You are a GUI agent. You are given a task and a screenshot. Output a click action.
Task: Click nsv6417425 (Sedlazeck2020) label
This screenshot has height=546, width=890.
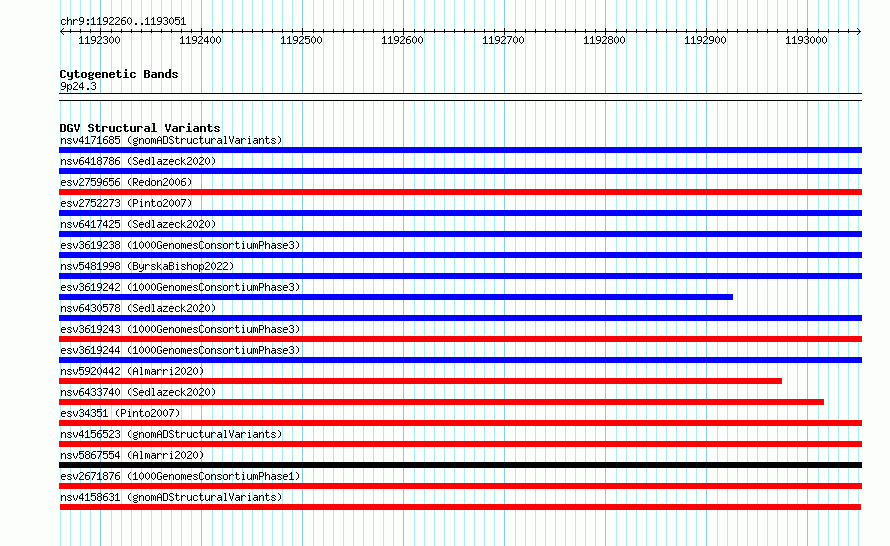pos(138,224)
